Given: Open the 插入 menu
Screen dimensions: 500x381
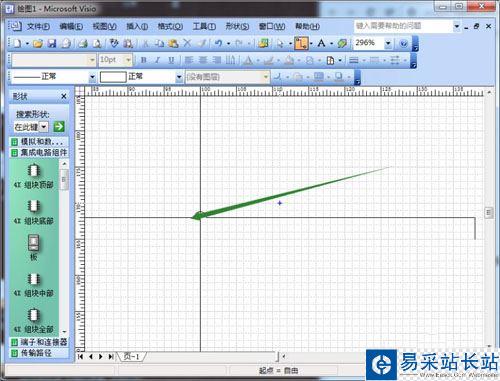Looking at the screenshot, I should click(137, 26).
